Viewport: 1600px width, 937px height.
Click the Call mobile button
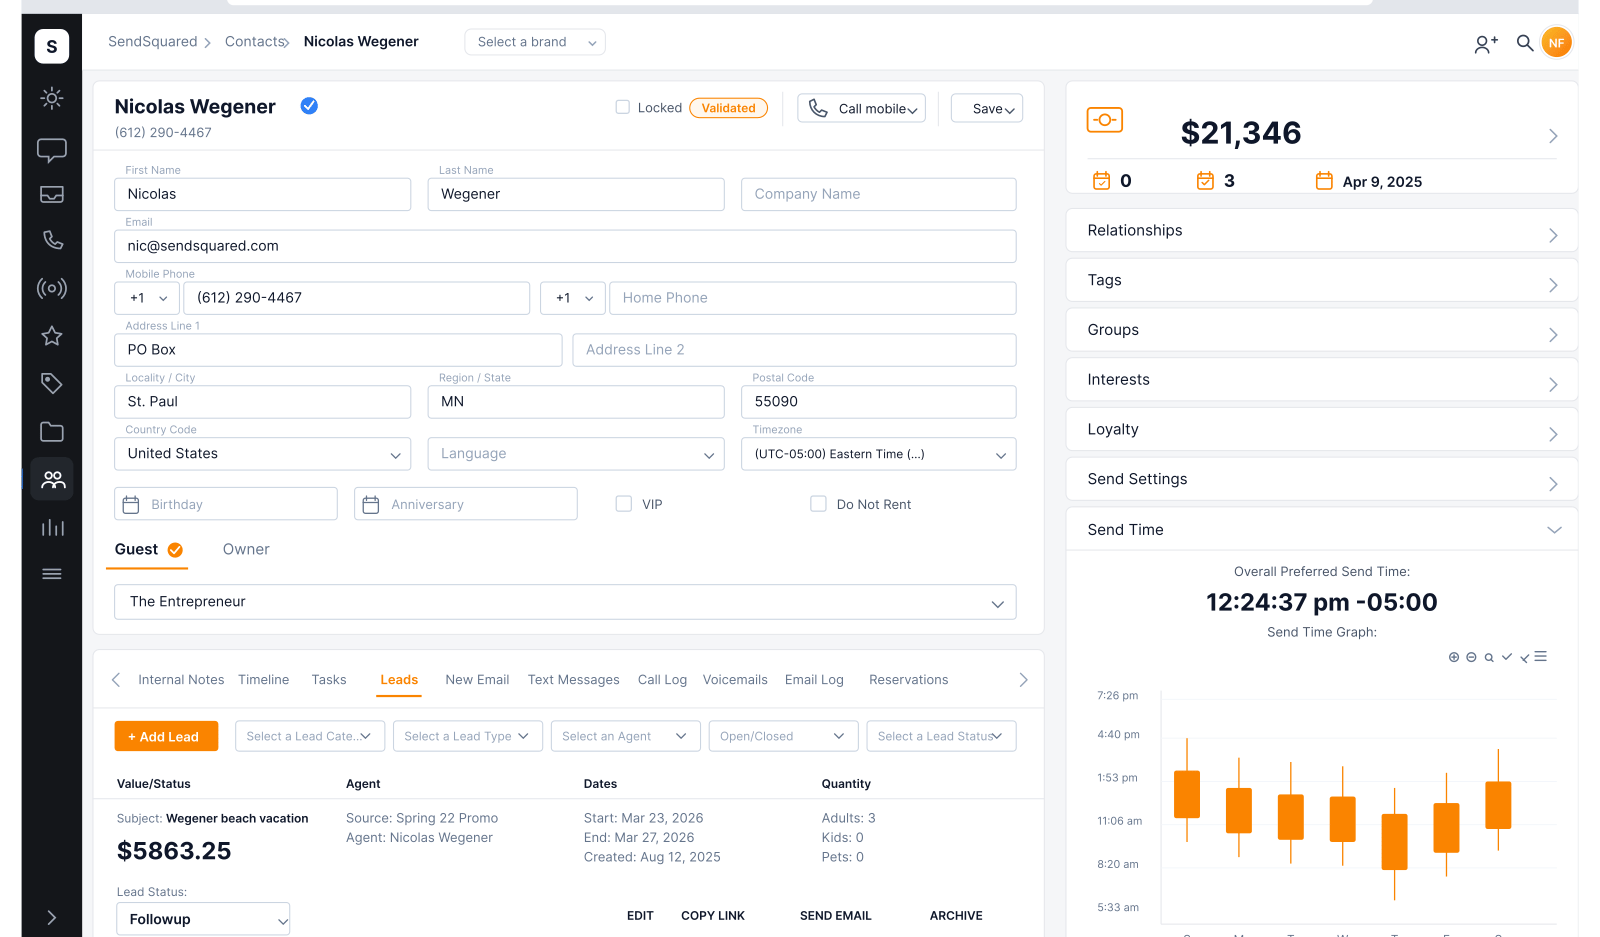[861, 108]
